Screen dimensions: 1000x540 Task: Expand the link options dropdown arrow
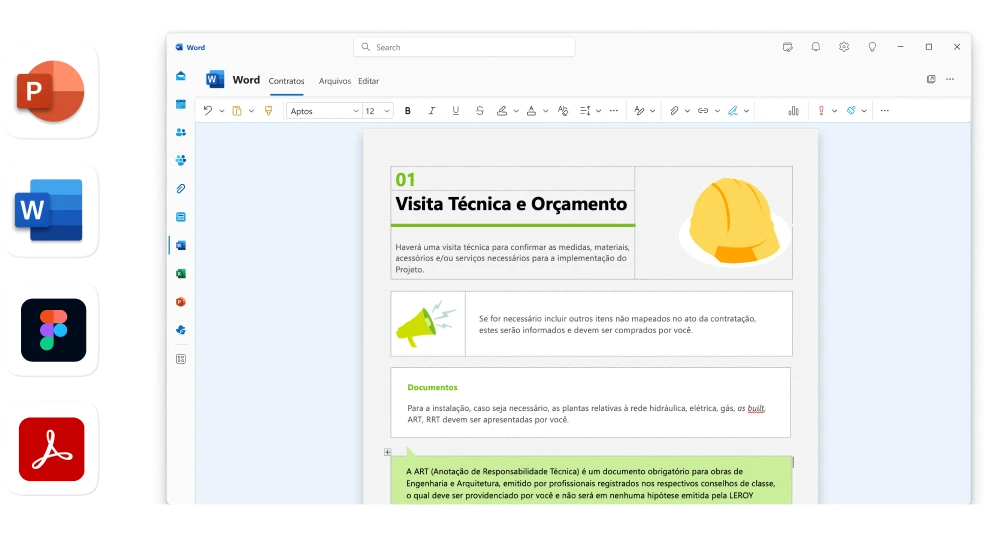tap(717, 111)
